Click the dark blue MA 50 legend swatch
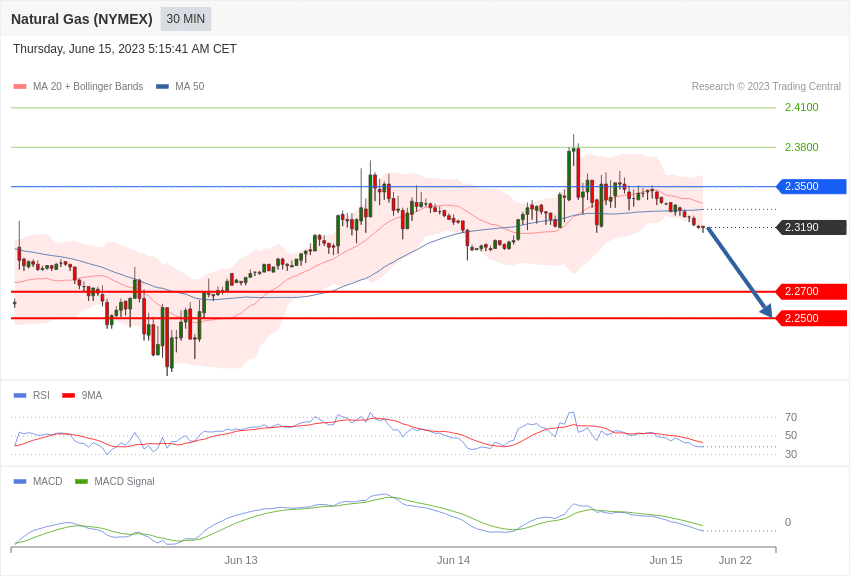The height and width of the screenshot is (576, 850). point(162,86)
